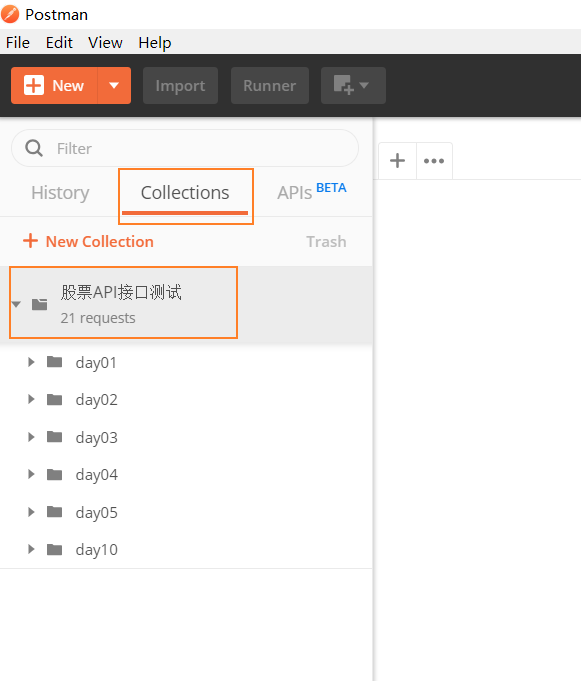Image resolution: width=581 pixels, height=681 pixels.
Task: Click the day01 folder icon
Action: point(55,362)
